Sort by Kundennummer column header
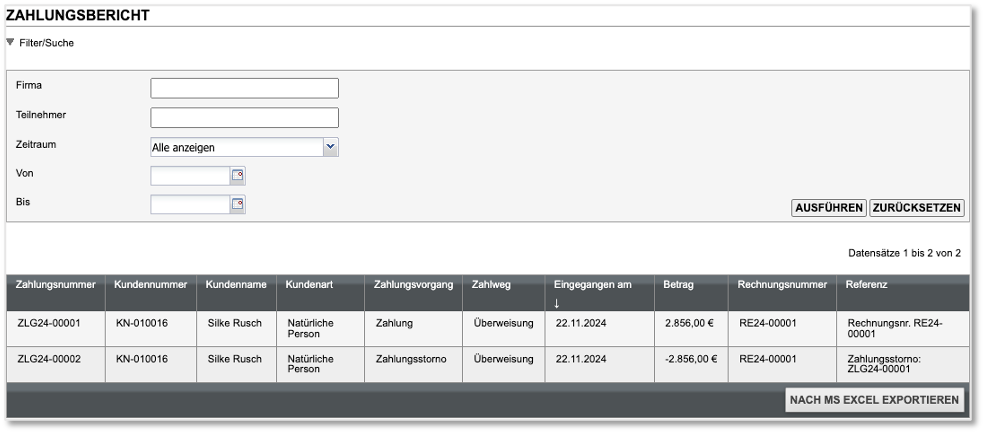The image size is (984, 434). pos(151,285)
